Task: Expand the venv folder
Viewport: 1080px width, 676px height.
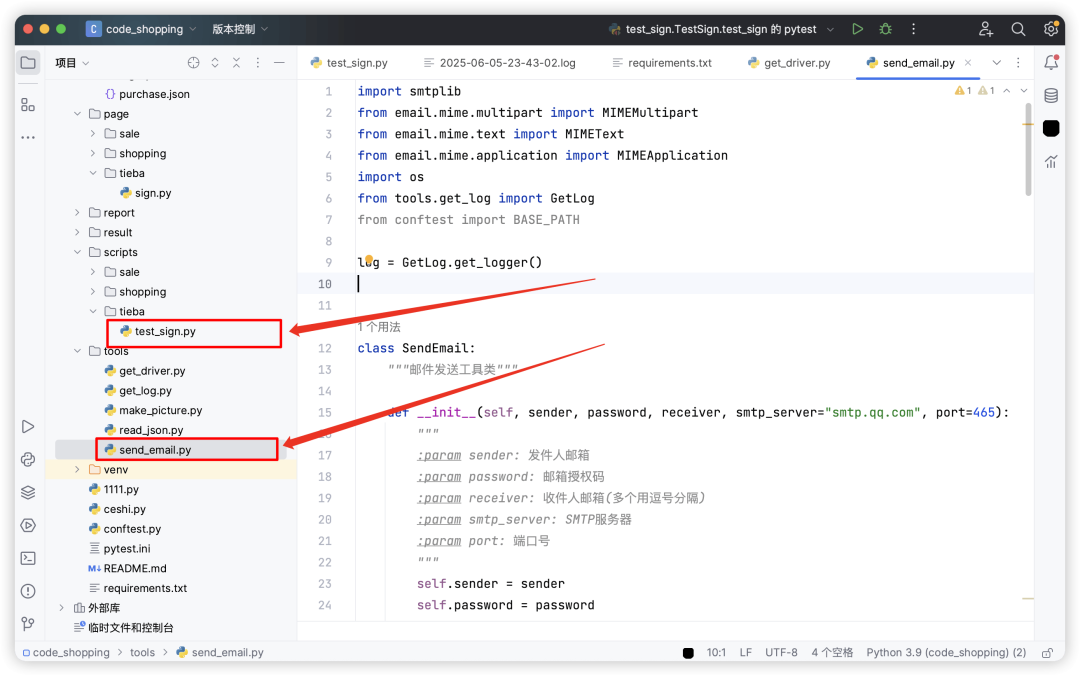Action: (77, 470)
